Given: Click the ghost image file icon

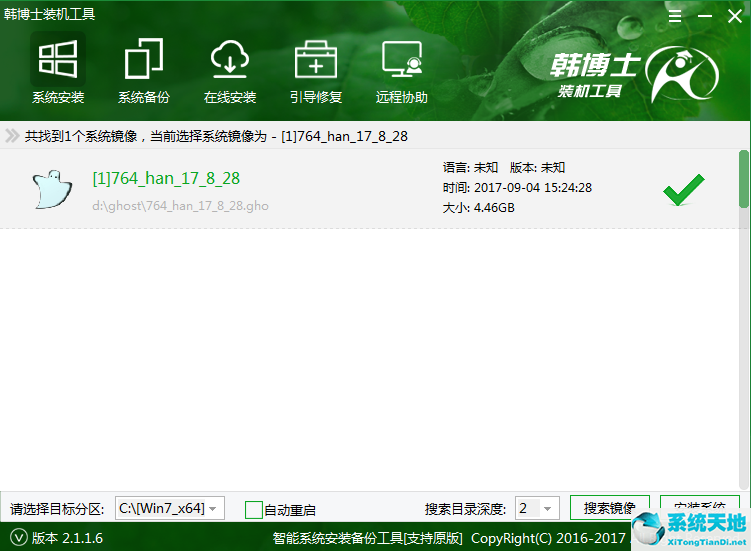Looking at the screenshot, I should pyautogui.click(x=52, y=189).
